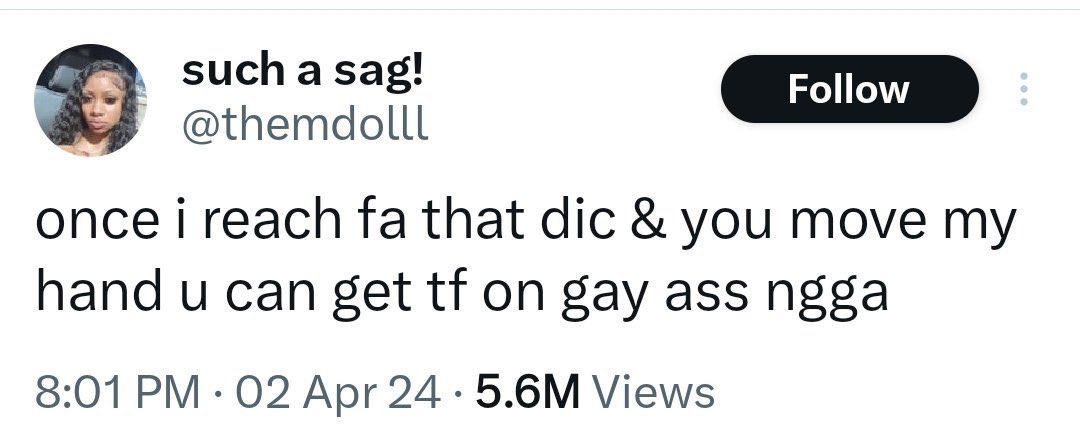Click the word Follow on the black pill
The width and height of the screenshot is (1080, 436).
849,90
